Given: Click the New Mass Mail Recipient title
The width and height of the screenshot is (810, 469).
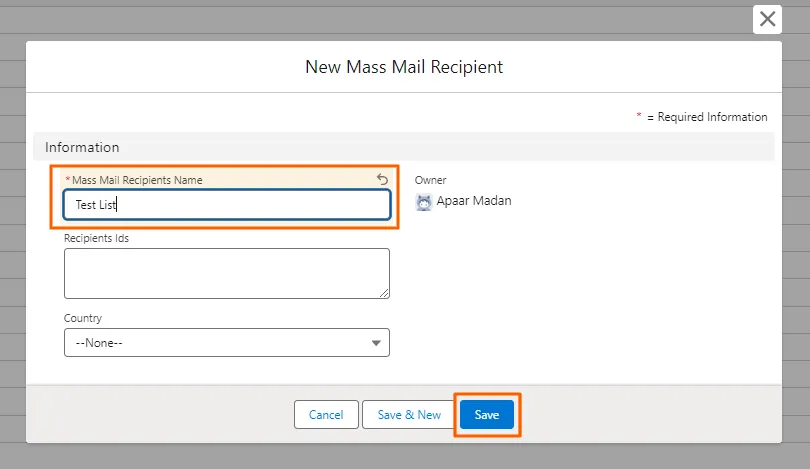Looking at the screenshot, I should tap(404, 67).
